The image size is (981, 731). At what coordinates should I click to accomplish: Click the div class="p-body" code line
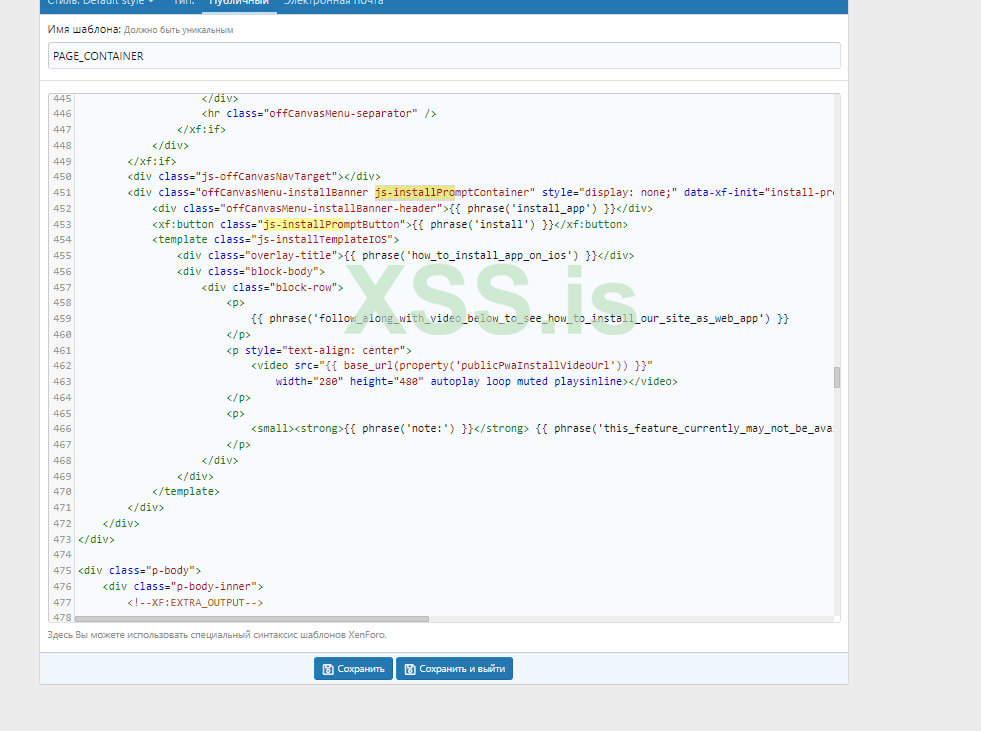tap(140, 570)
